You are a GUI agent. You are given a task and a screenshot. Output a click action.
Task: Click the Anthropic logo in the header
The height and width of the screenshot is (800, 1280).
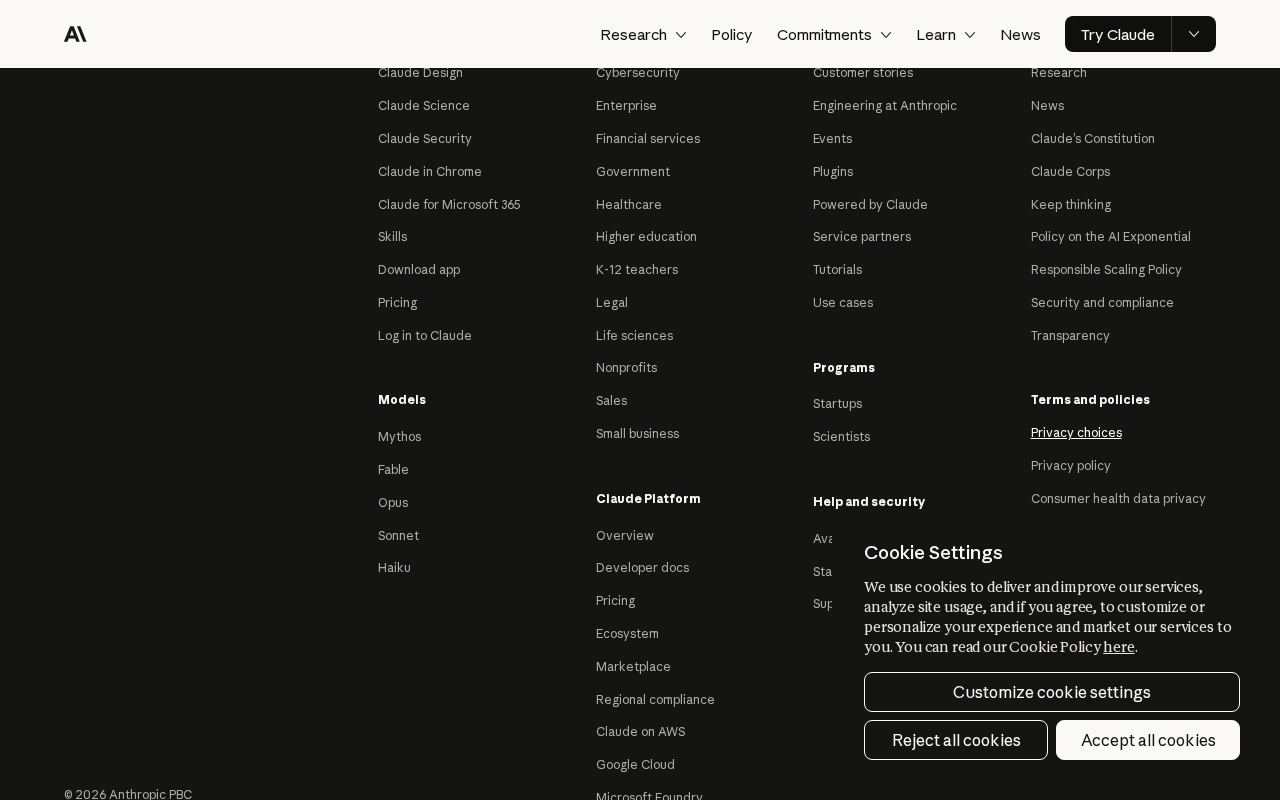coord(75,34)
